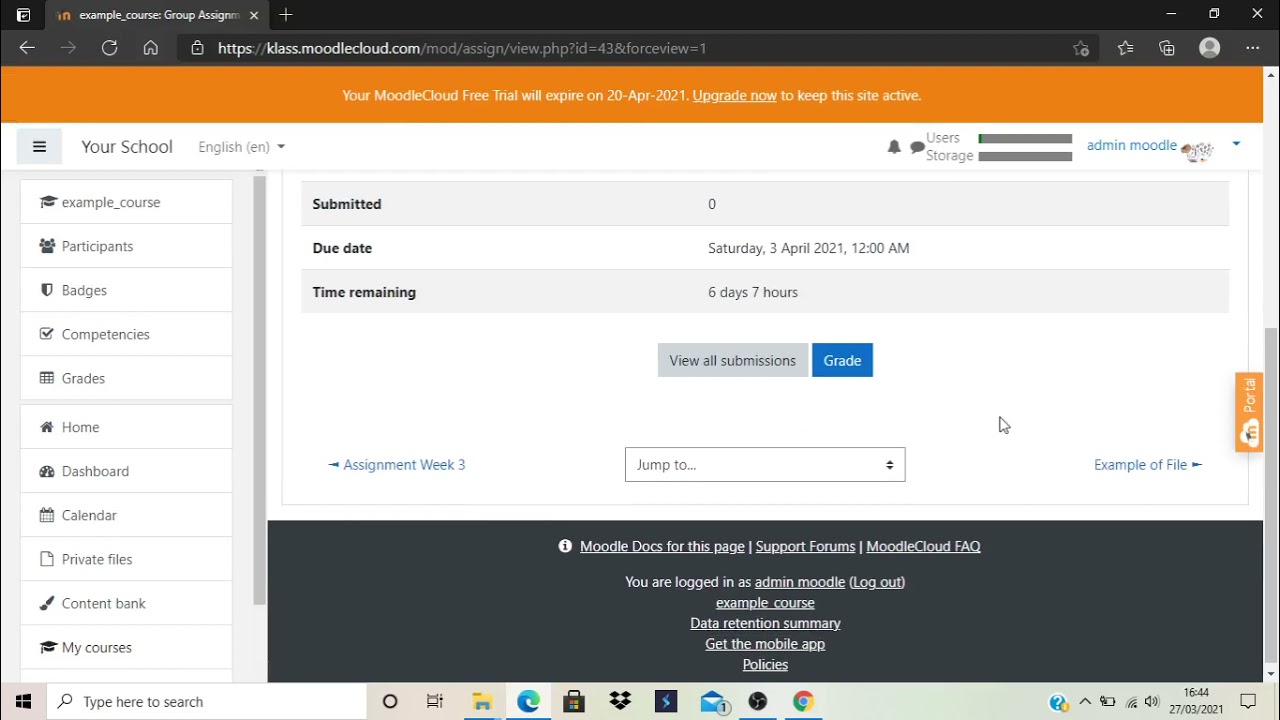
Task: Click the Private files document icon
Action: [x=47, y=559]
